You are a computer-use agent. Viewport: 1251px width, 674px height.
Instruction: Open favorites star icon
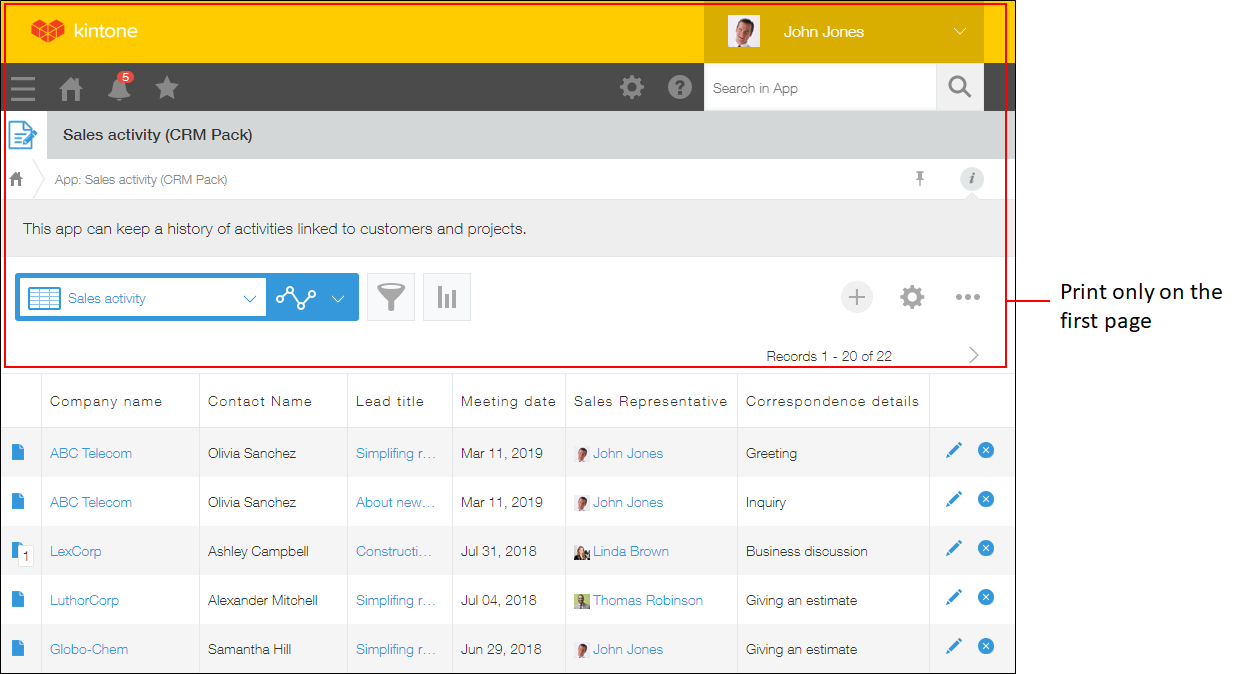[167, 88]
